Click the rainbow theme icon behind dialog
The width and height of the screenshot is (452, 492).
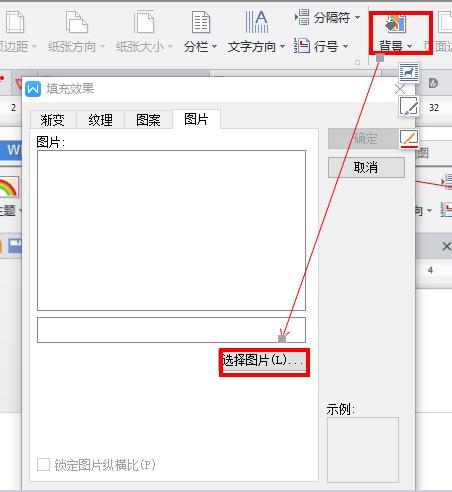[9, 187]
